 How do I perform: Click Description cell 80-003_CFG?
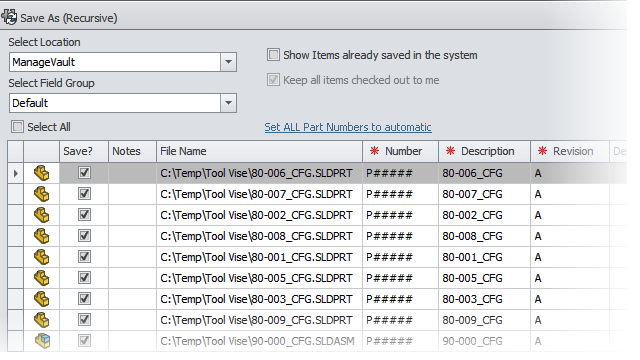click(484, 300)
